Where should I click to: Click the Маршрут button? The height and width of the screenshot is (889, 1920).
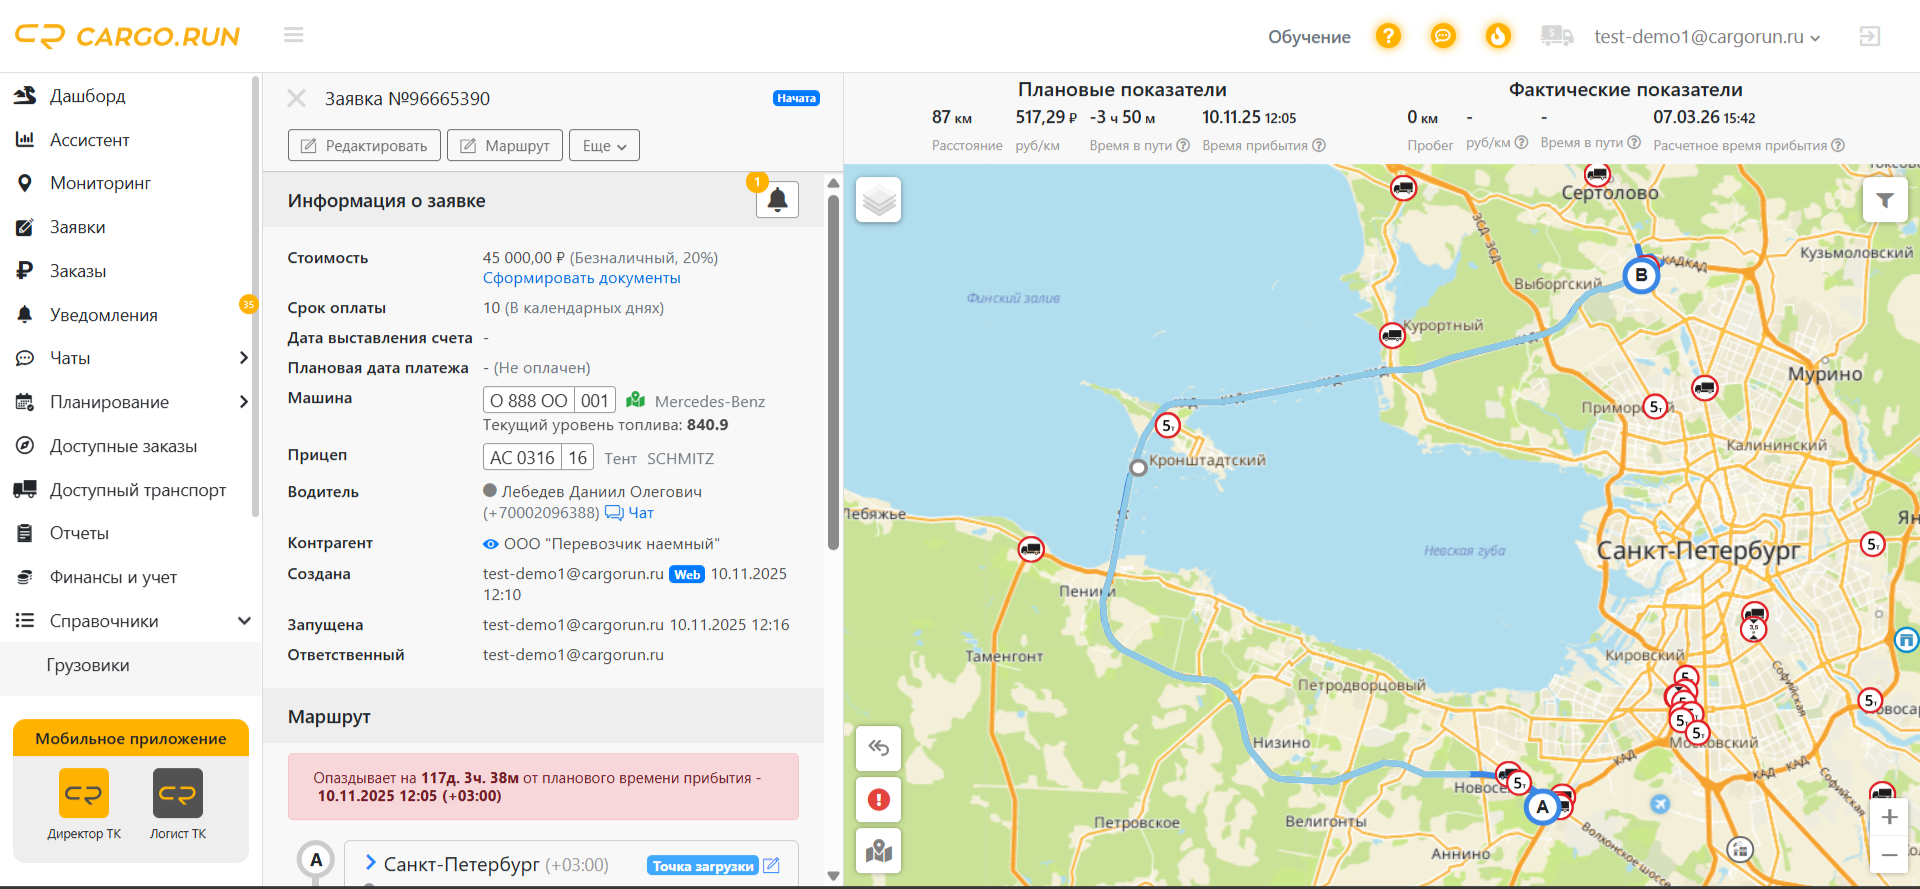(505, 145)
